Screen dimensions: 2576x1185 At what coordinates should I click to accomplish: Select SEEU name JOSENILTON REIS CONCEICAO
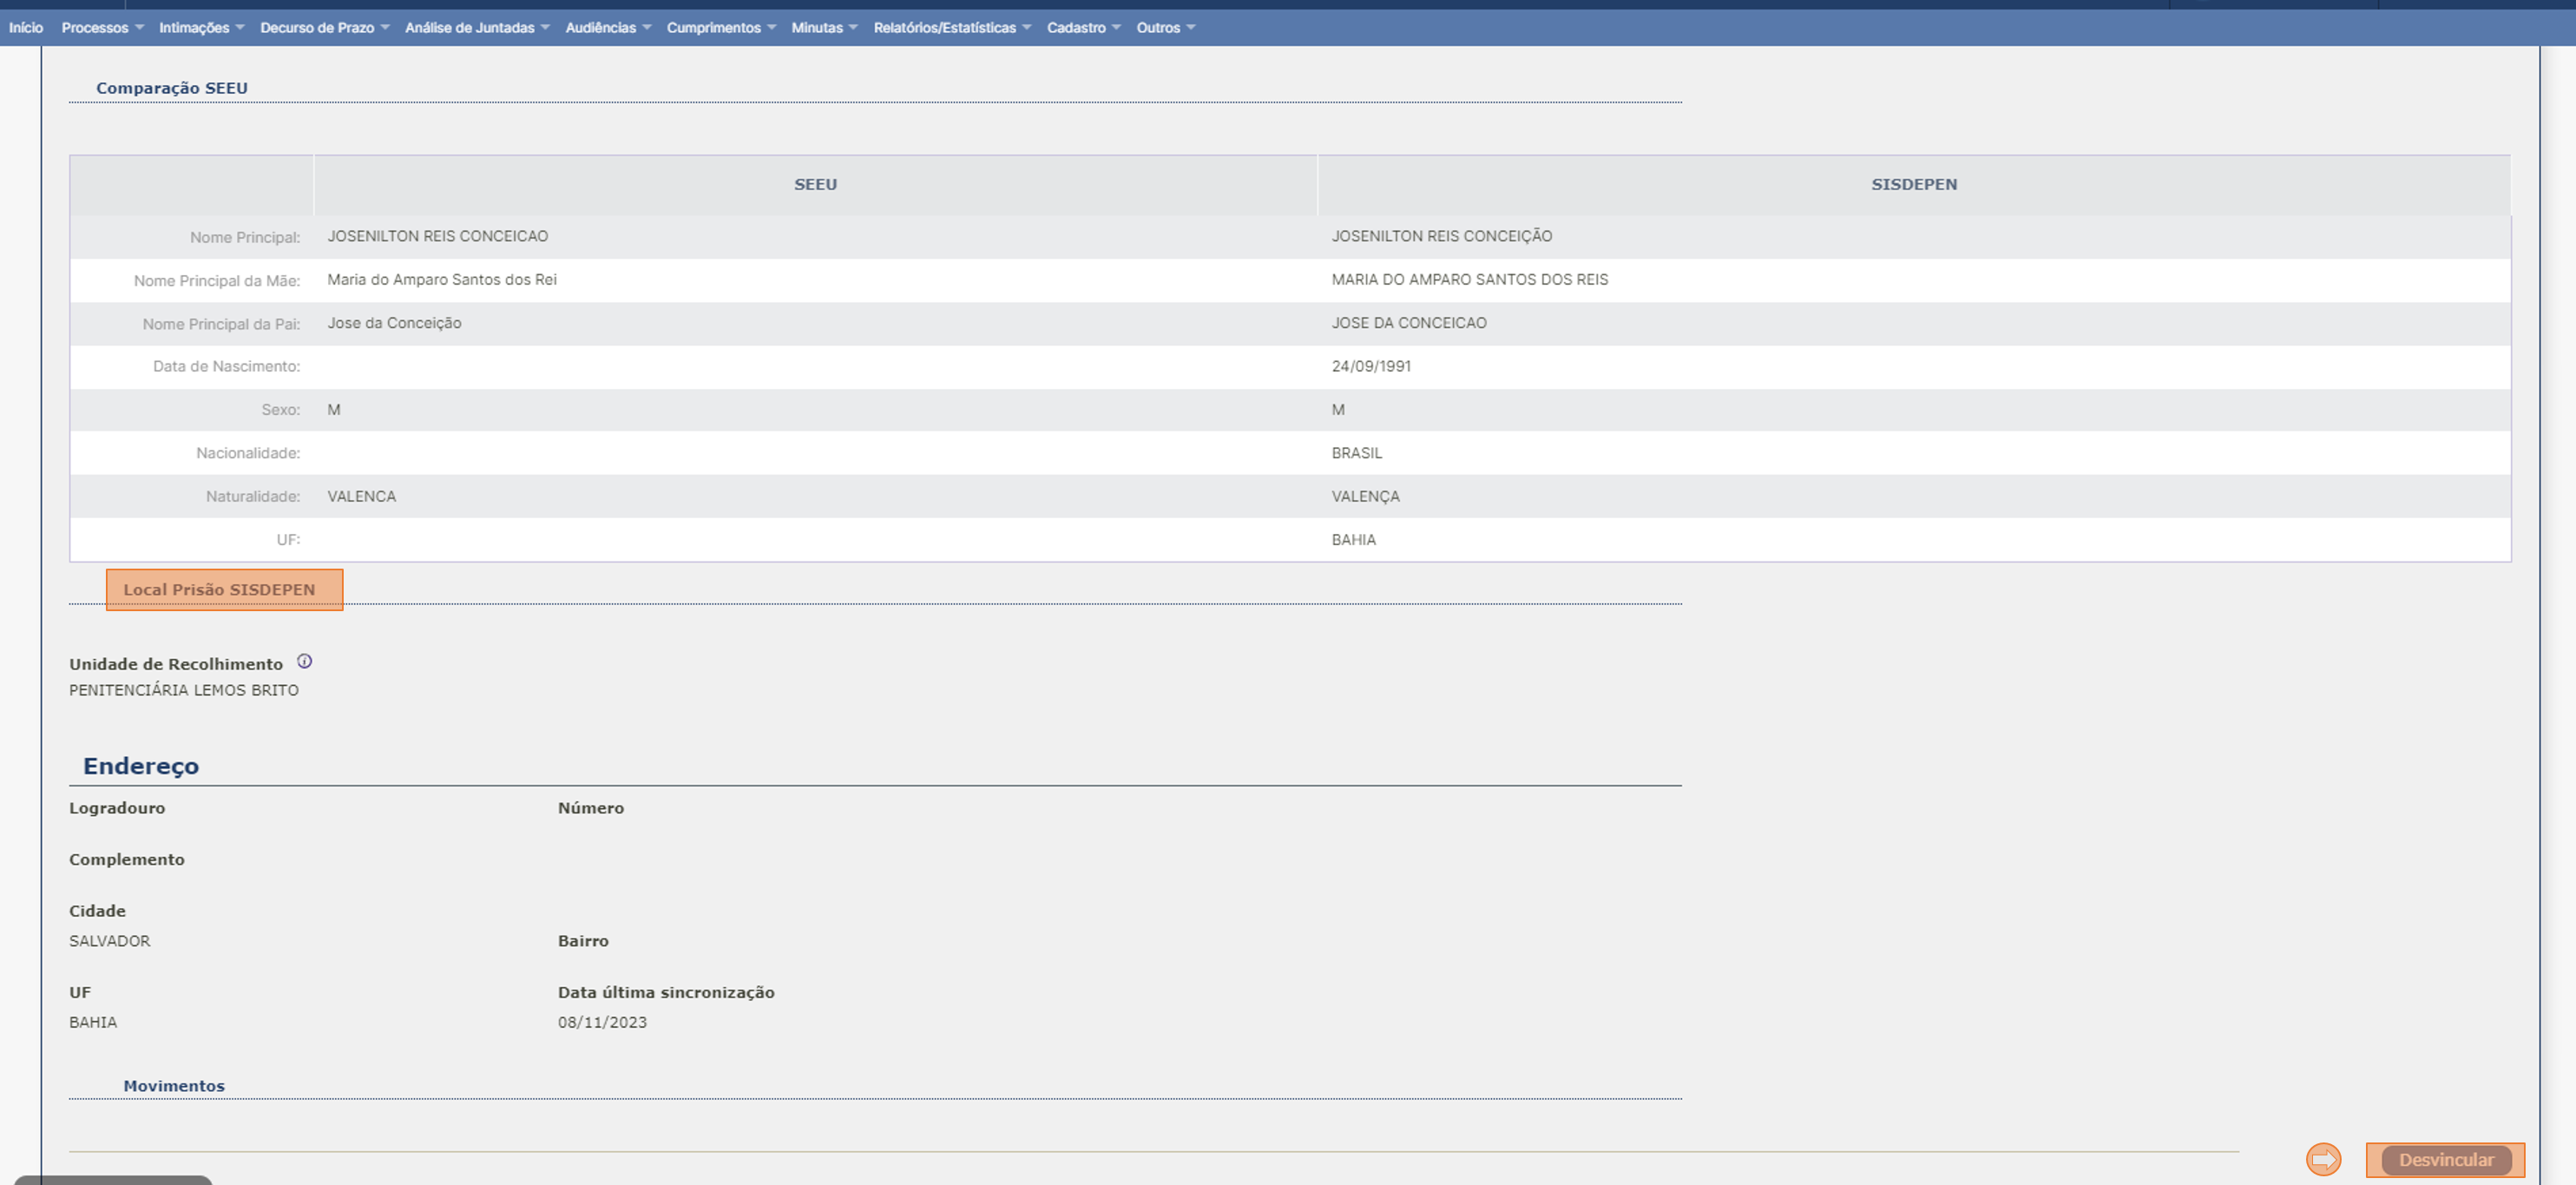point(438,236)
